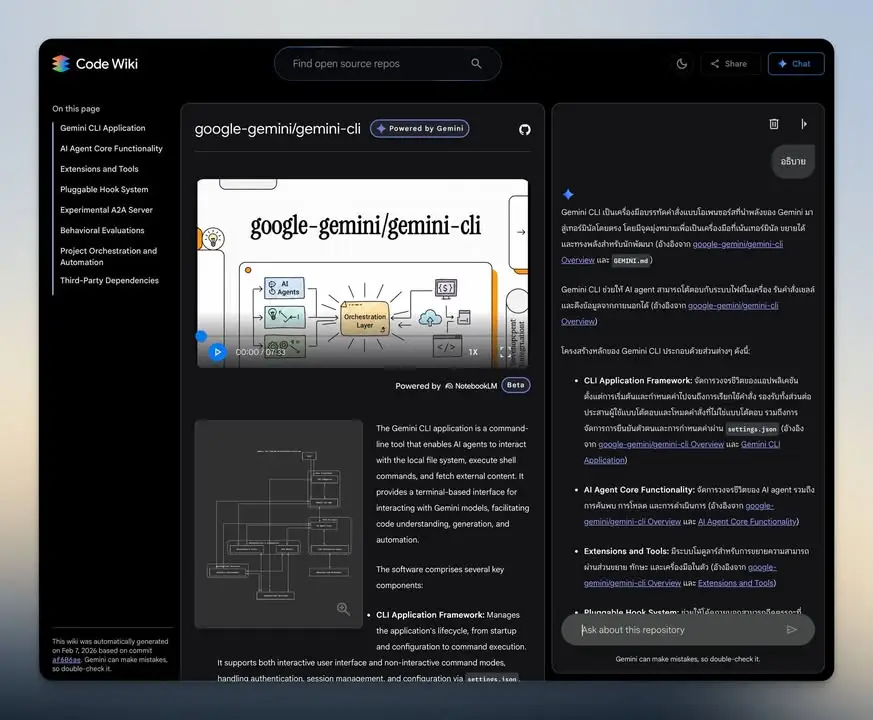Change the 1X playback speed
Screen dimensions: 873x720
click(473, 352)
